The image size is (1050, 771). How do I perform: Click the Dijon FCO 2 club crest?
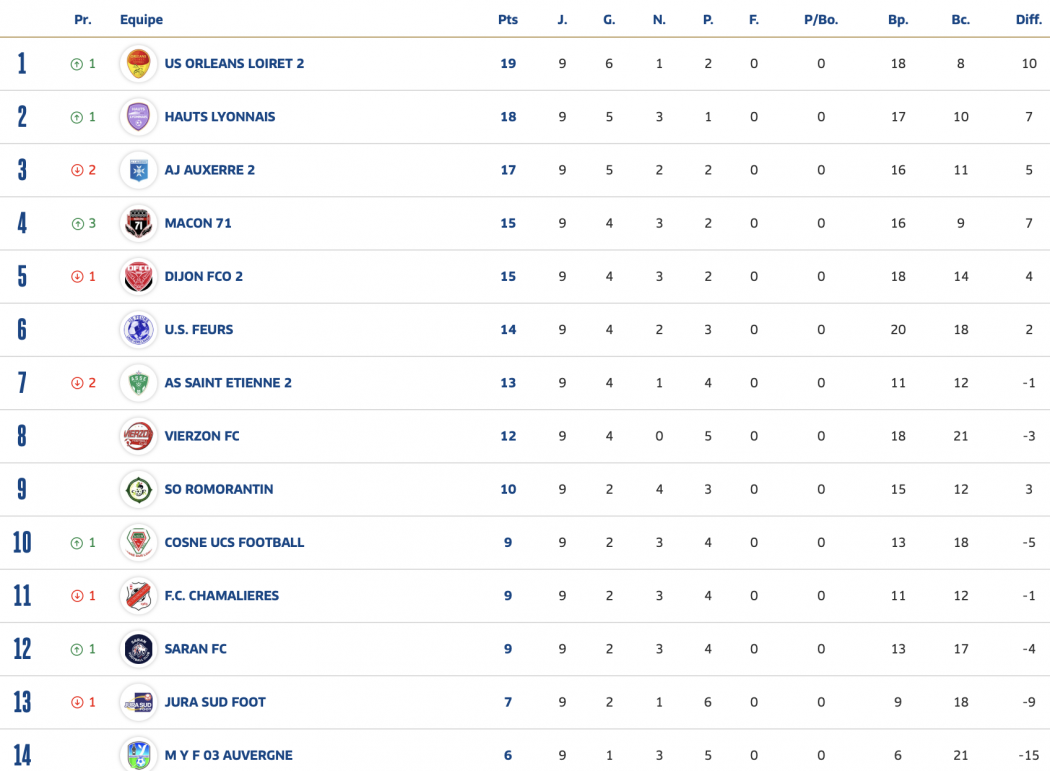(x=138, y=276)
